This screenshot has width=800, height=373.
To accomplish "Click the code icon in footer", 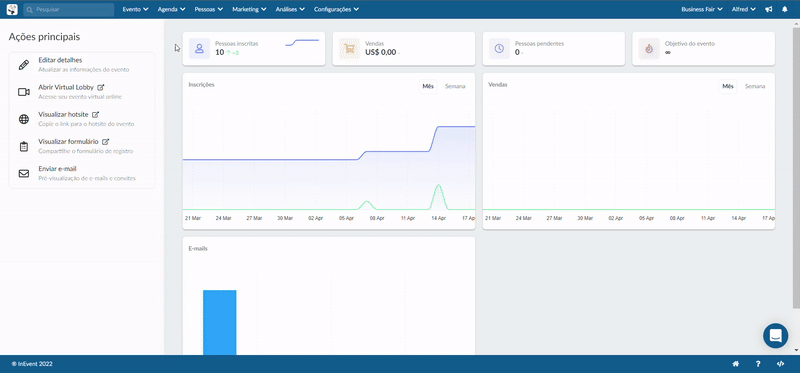I will (780, 364).
